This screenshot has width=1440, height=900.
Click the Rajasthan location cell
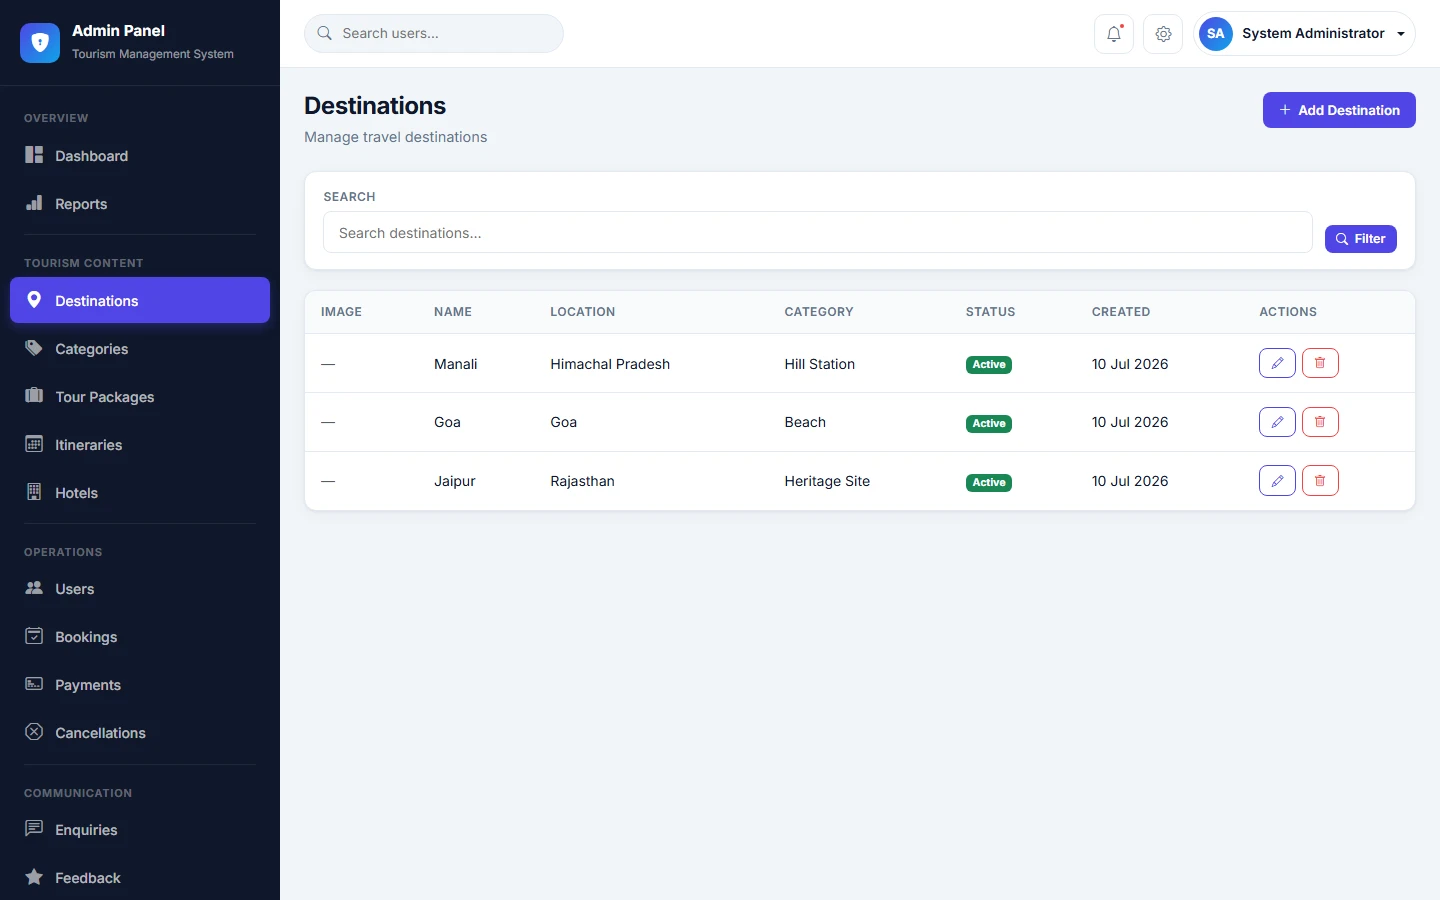coord(582,481)
